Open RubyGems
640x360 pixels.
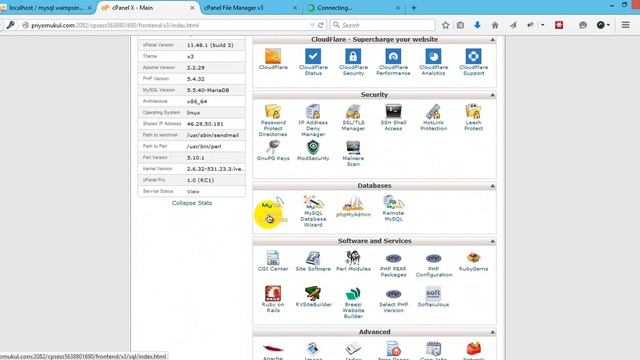click(473, 261)
